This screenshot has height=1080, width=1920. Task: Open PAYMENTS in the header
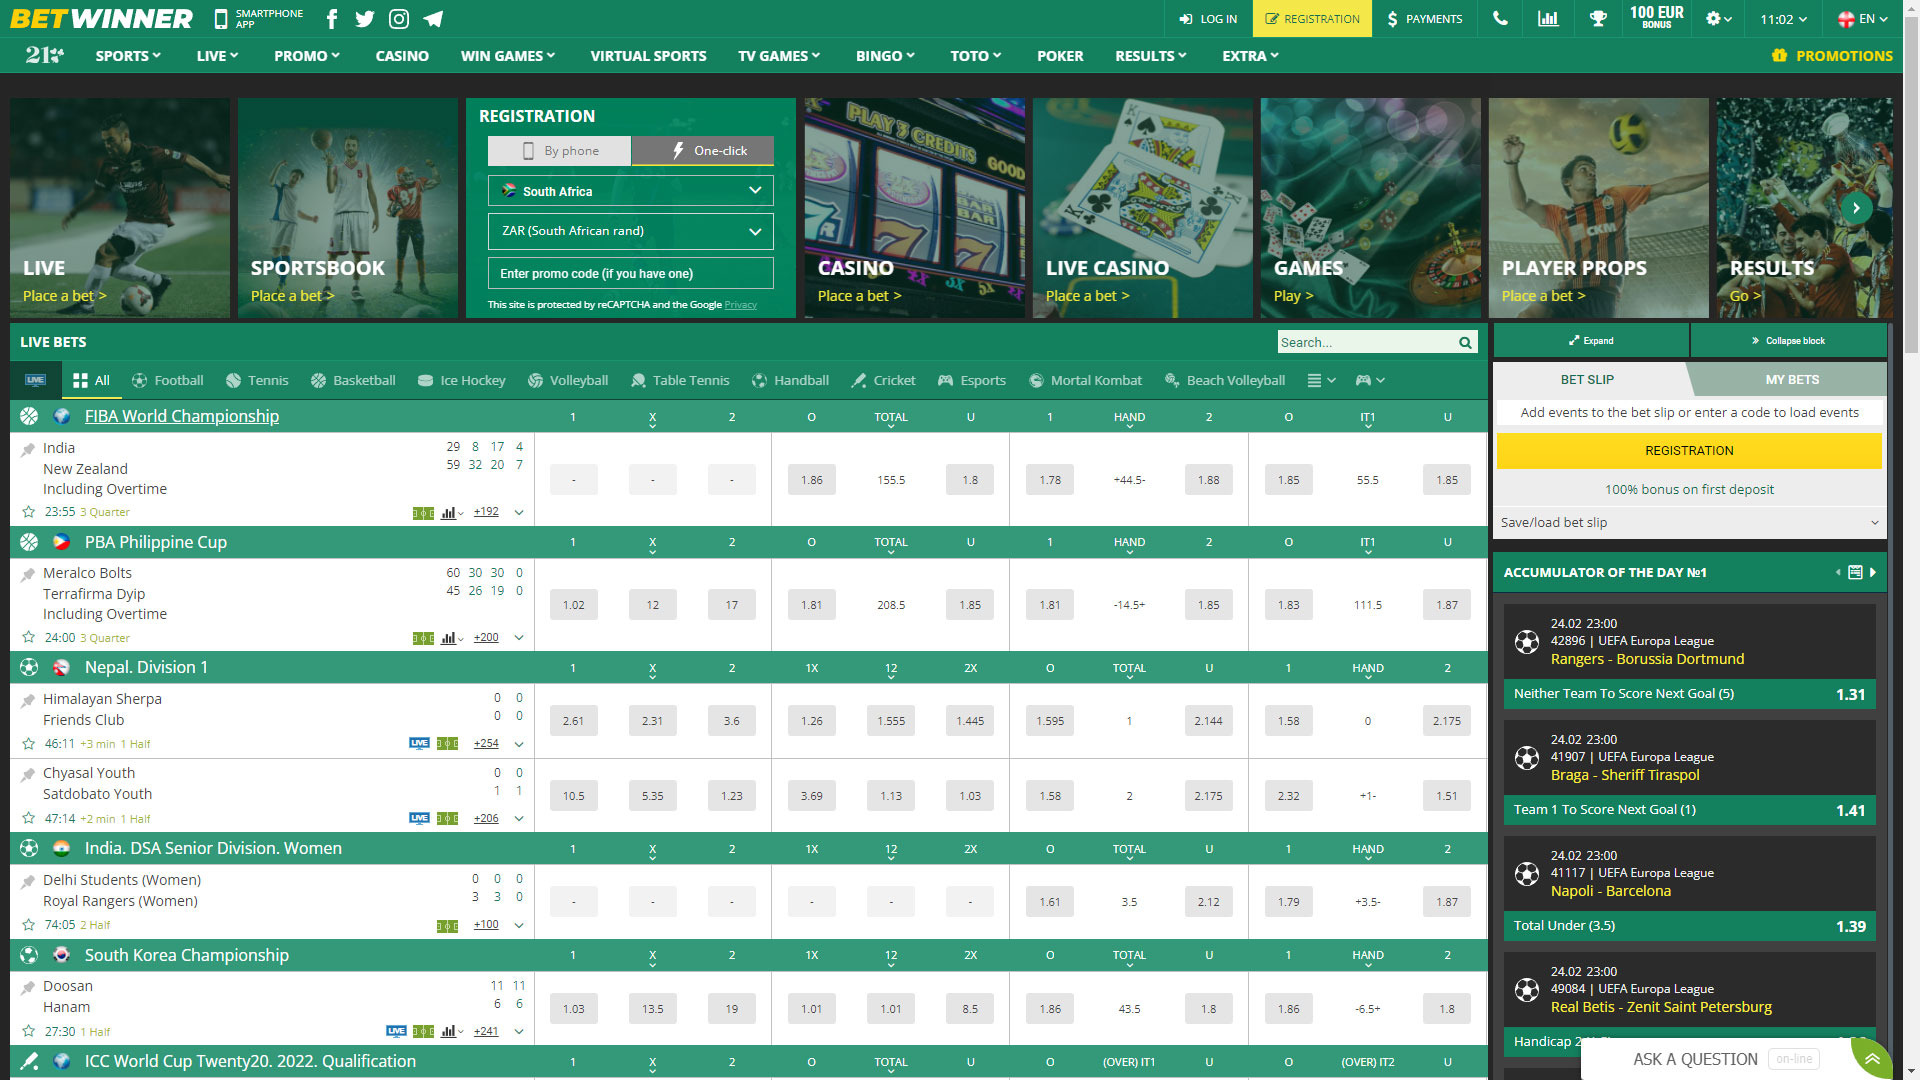(1424, 19)
